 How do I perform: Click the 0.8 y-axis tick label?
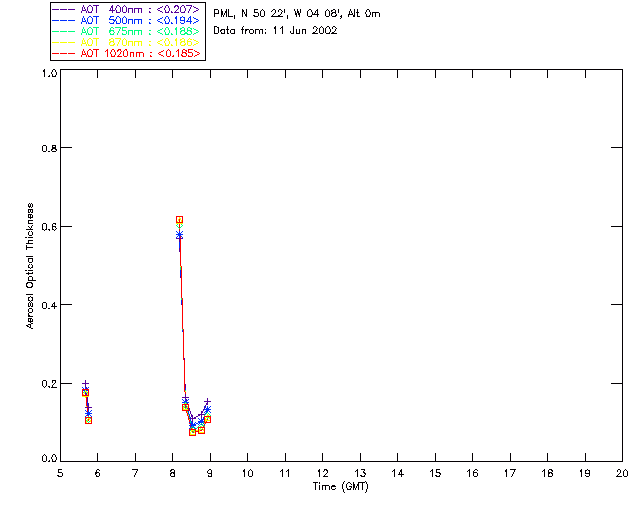tap(49, 149)
